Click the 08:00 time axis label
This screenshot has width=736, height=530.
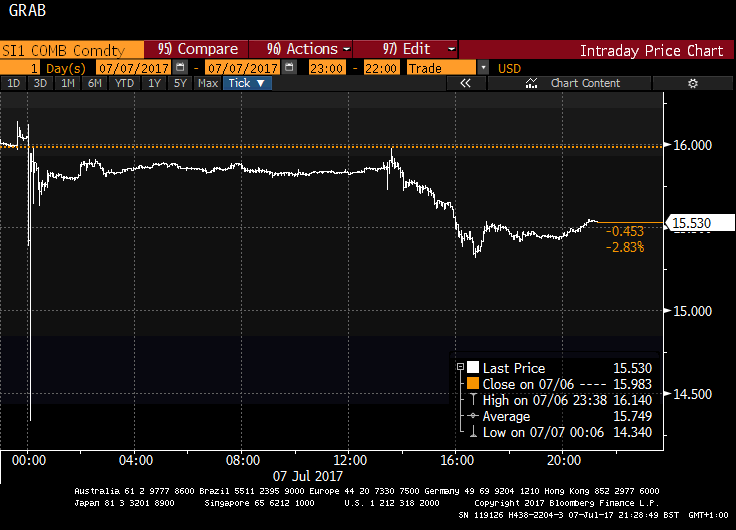(243, 460)
